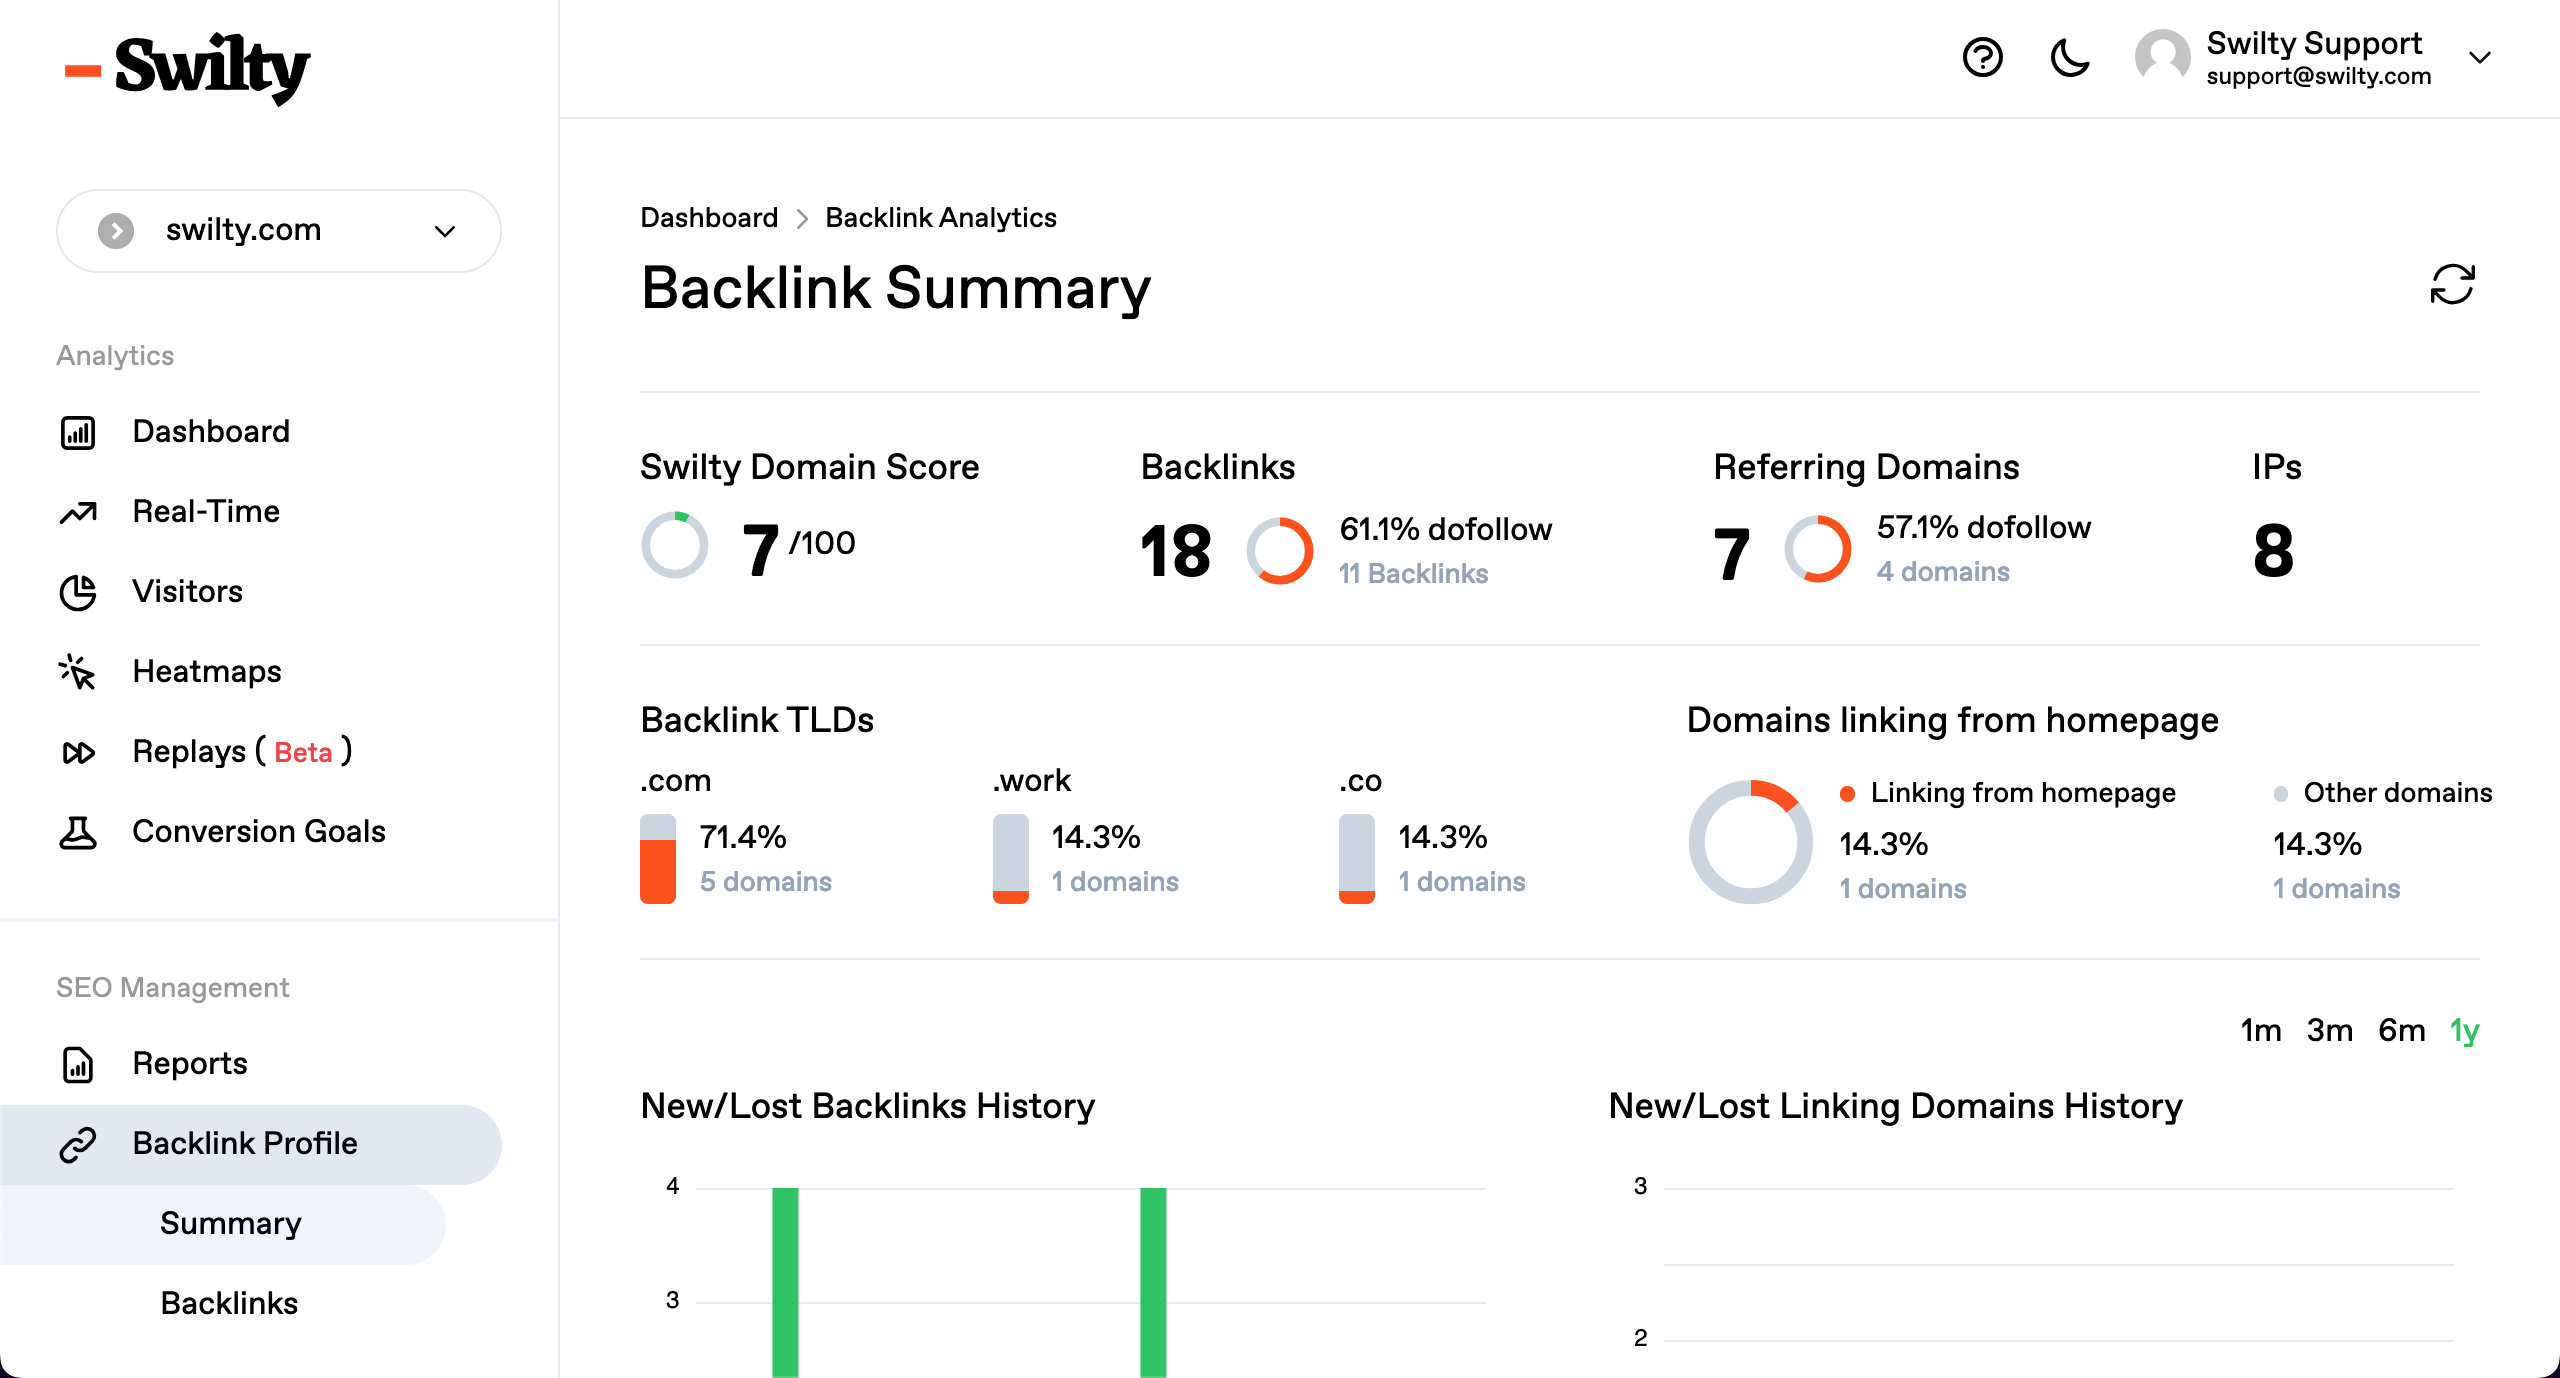Click the orange Linking from homepage legend dot
Image resolution: width=2560 pixels, height=1378 pixels.
pos(1848,794)
